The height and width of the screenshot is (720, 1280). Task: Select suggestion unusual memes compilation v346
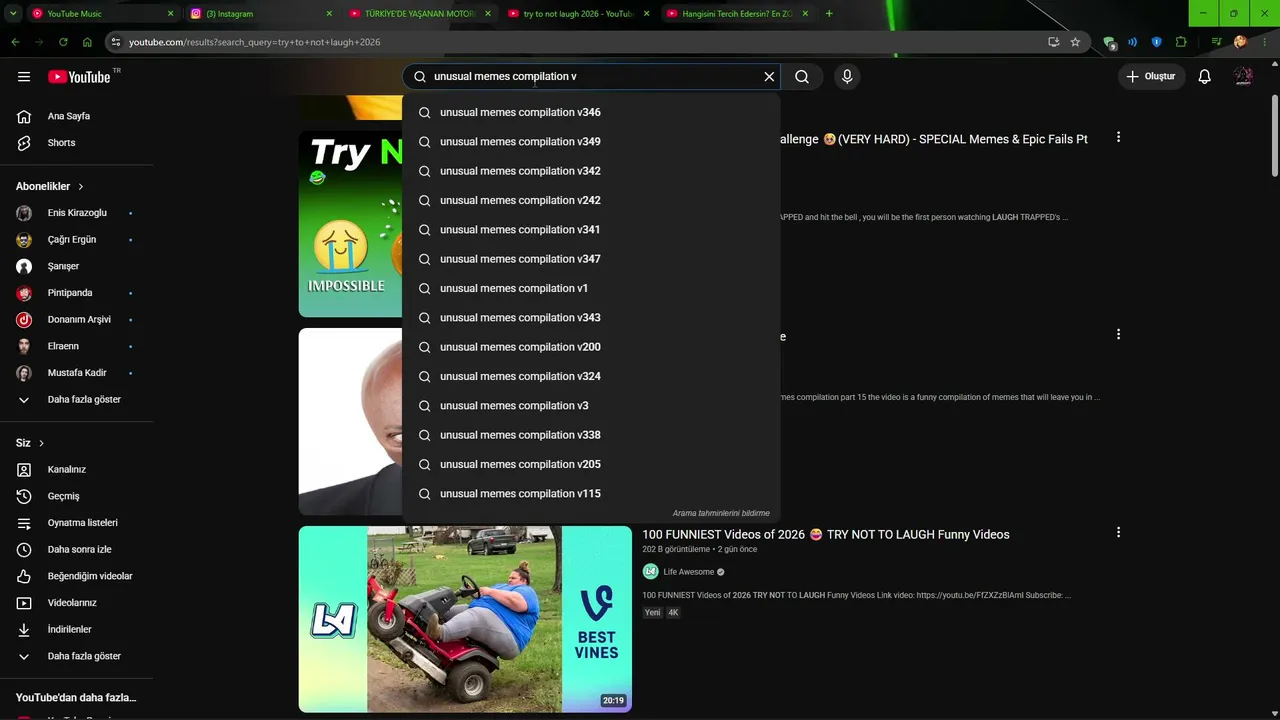[x=591, y=113]
